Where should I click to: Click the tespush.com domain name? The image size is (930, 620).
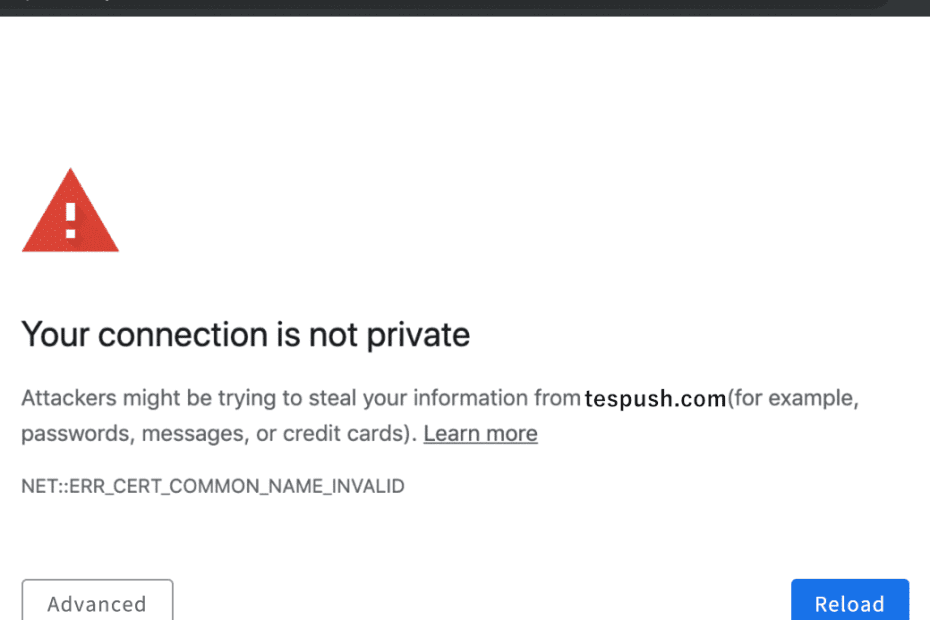point(655,399)
